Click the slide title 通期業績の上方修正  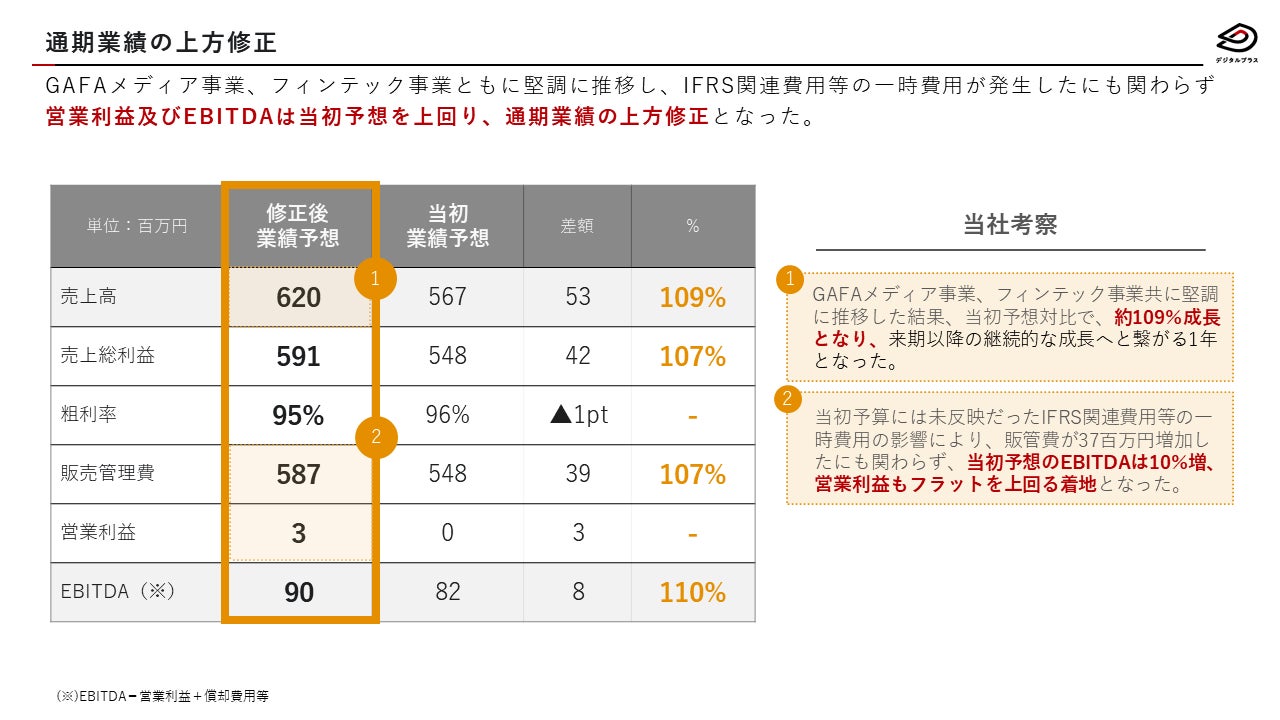[x=161, y=43]
